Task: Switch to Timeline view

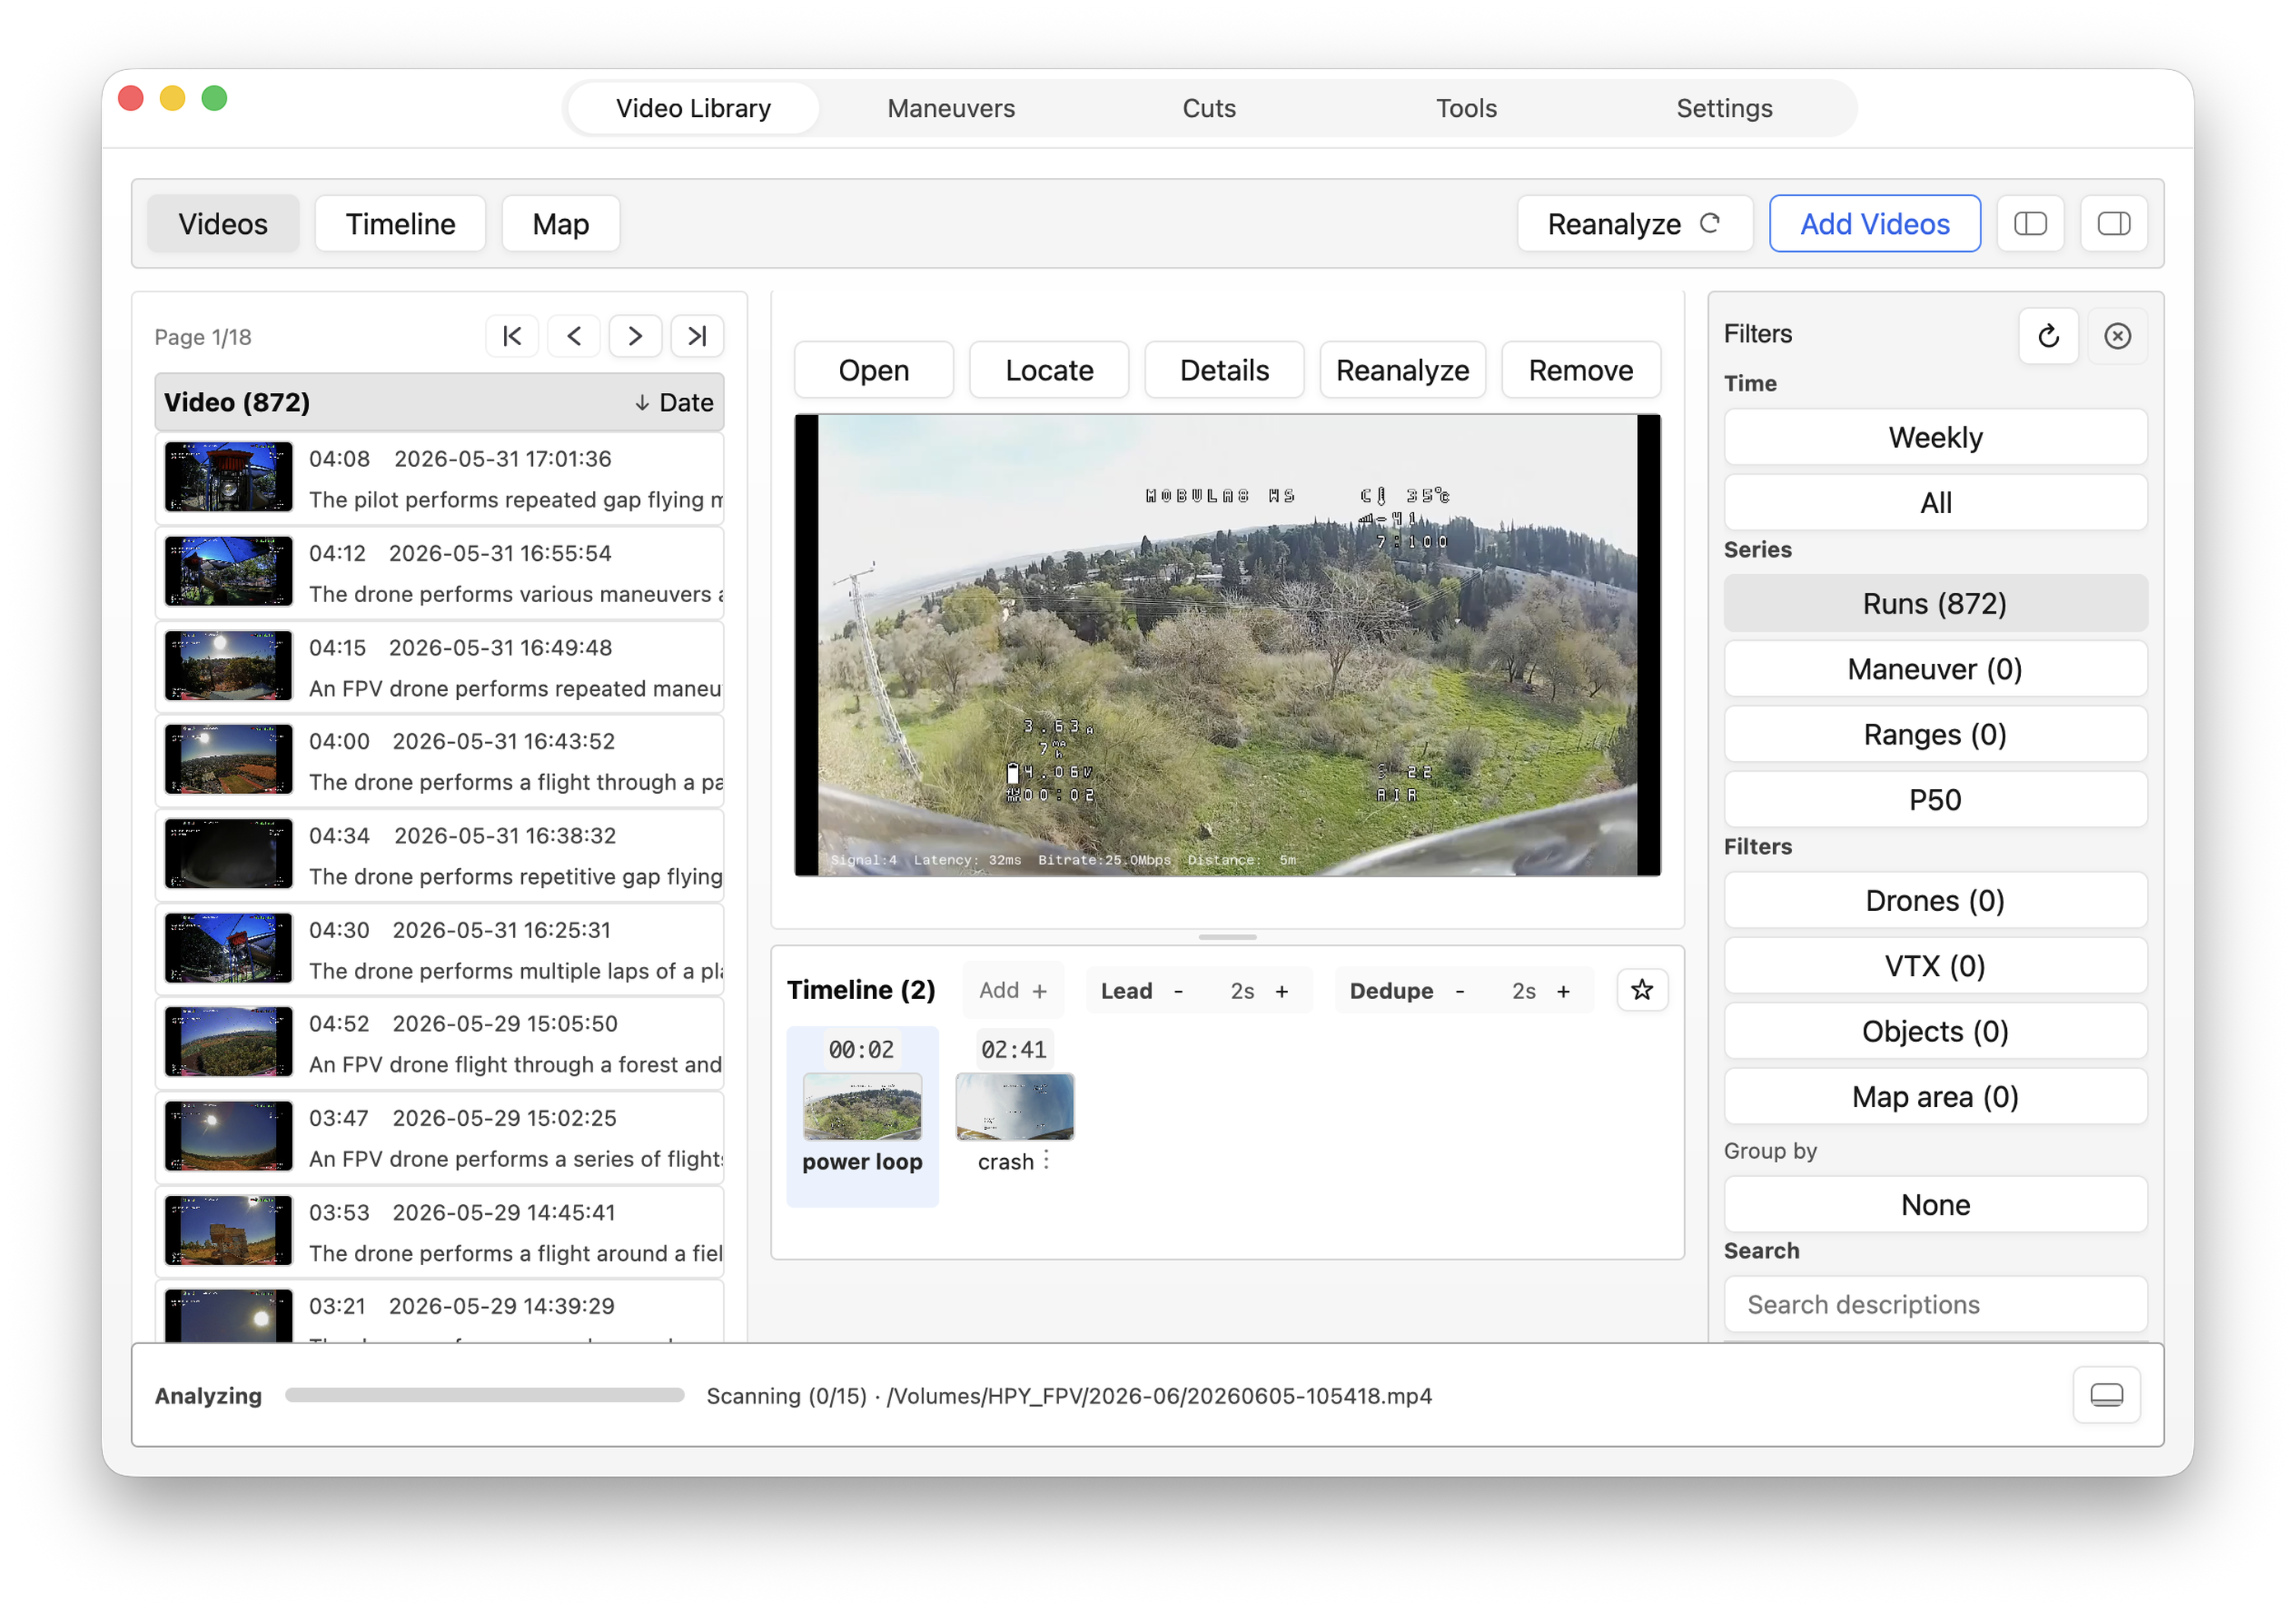Action: (x=400, y=223)
